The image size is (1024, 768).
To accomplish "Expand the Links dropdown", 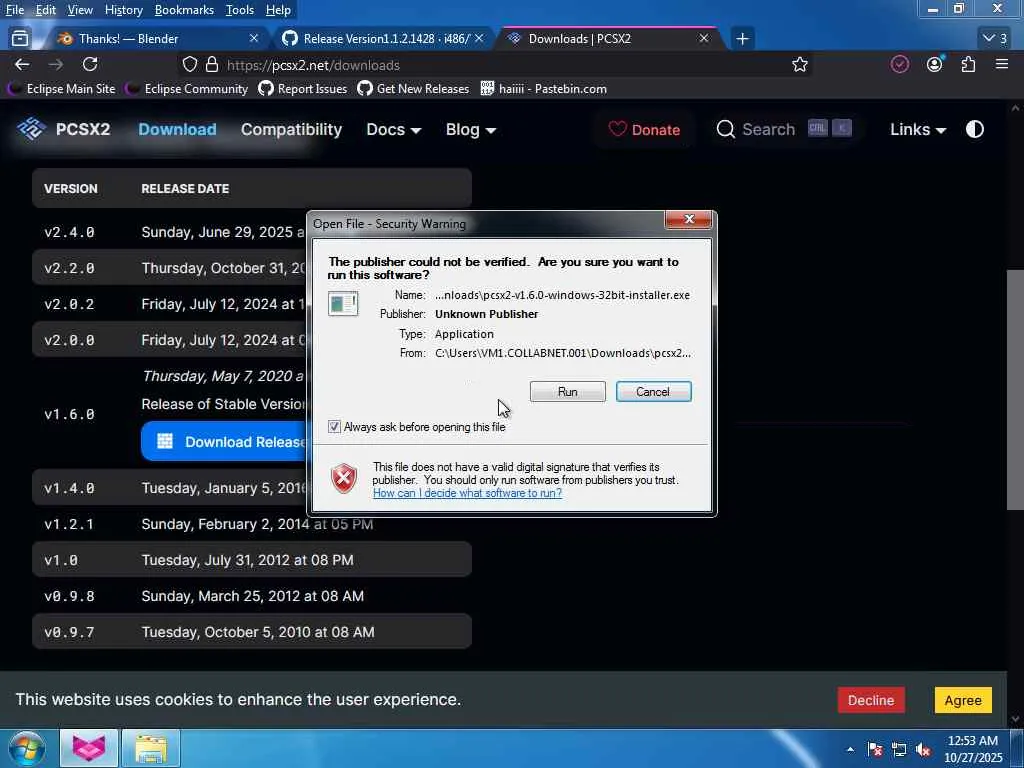I will click(918, 129).
